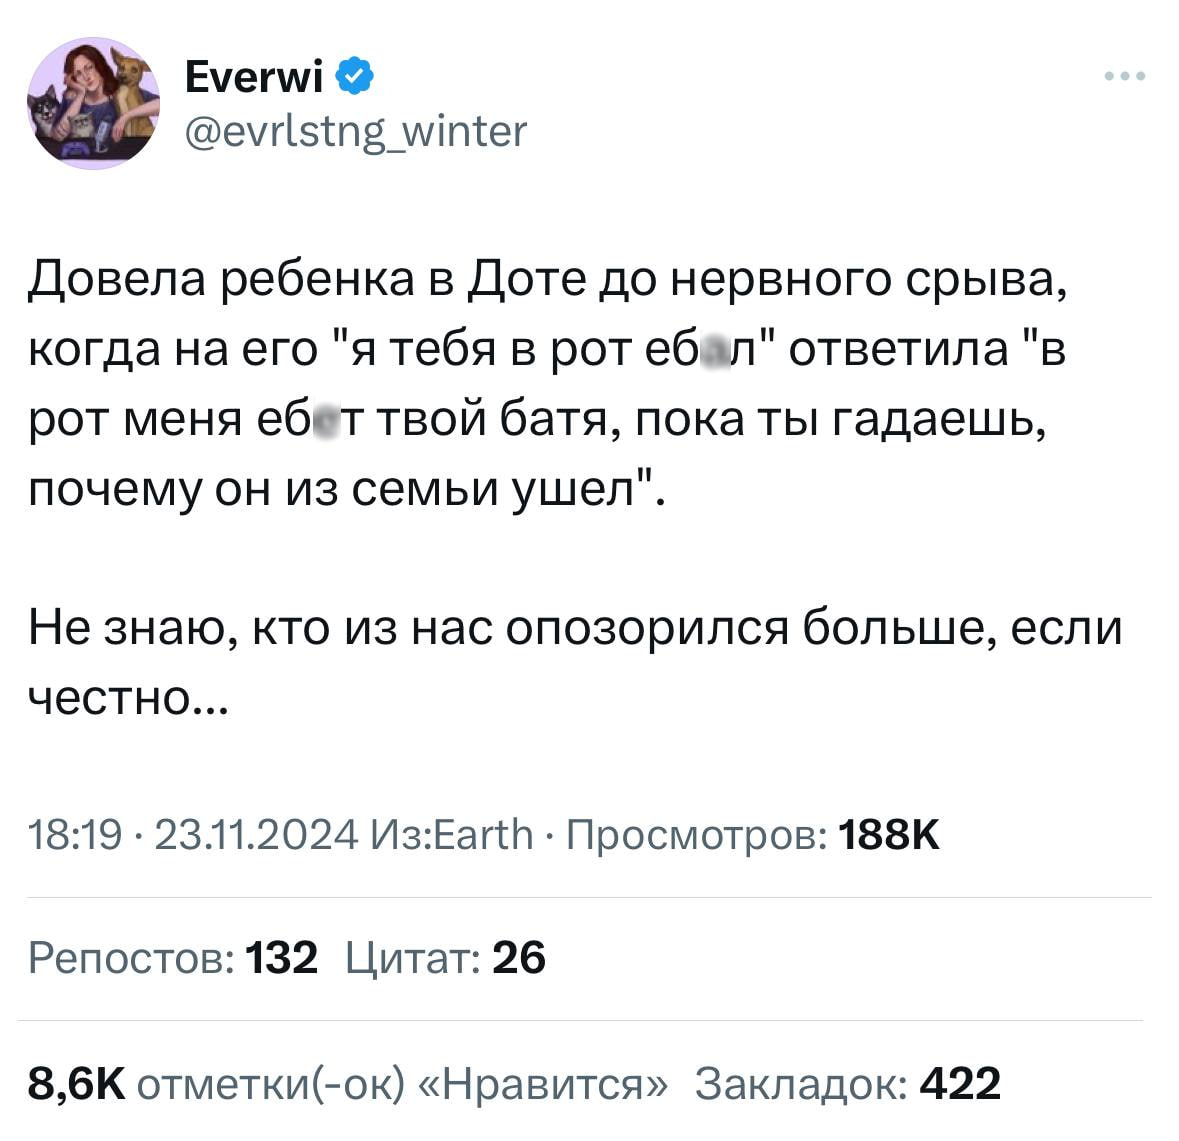Image resolution: width=1179 pixels, height=1141 pixels.
Task: Click the 8,6K likes count
Action: tap(76, 1083)
